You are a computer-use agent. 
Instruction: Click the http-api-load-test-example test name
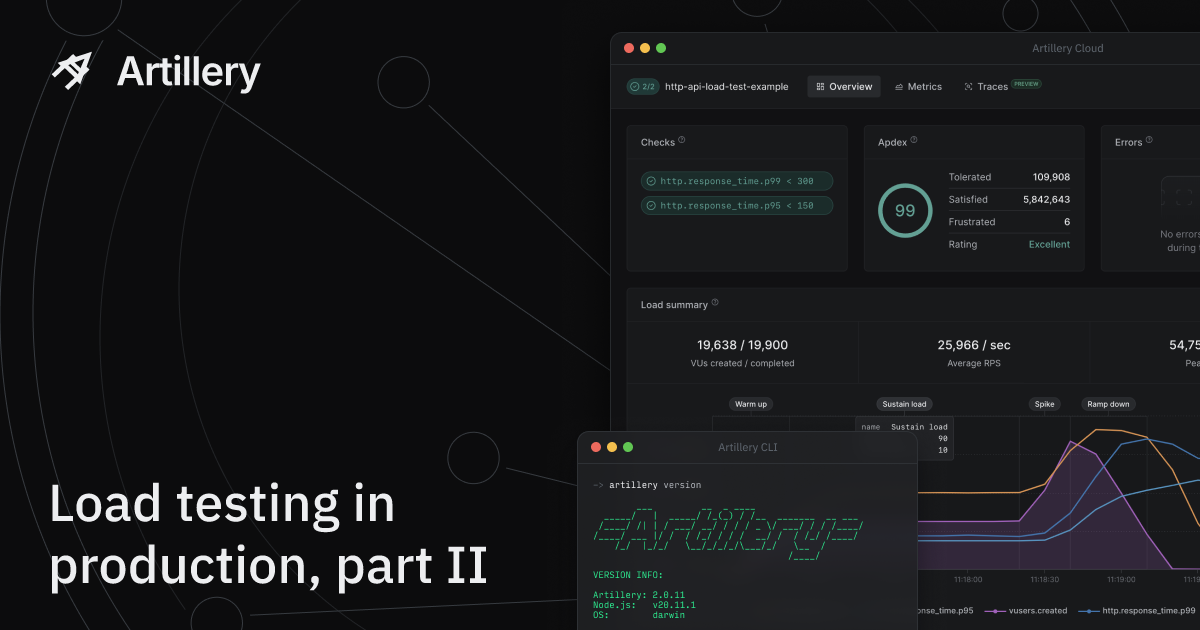point(726,87)
